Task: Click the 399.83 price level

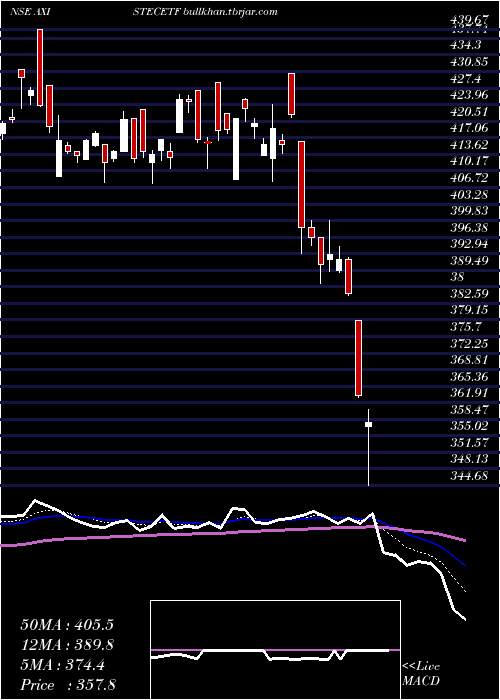Action: [x=467, y=211]
